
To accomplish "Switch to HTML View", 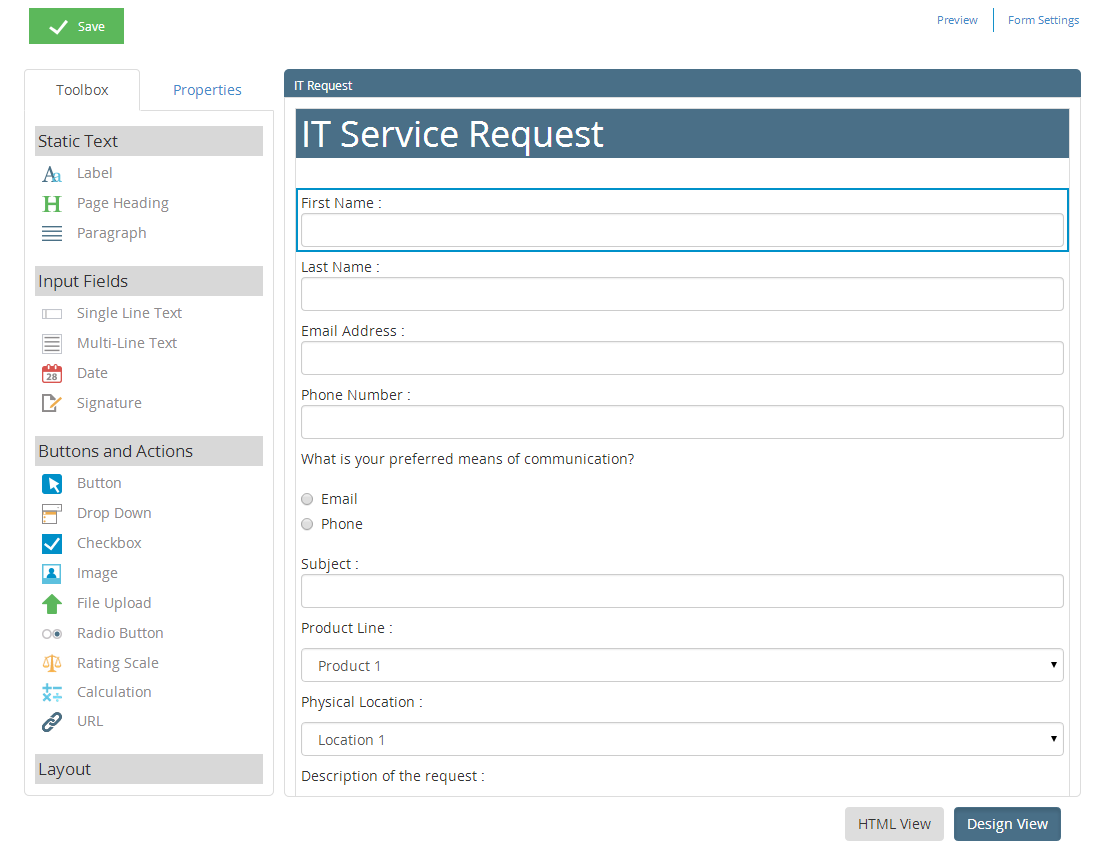I will pos(894,824).
